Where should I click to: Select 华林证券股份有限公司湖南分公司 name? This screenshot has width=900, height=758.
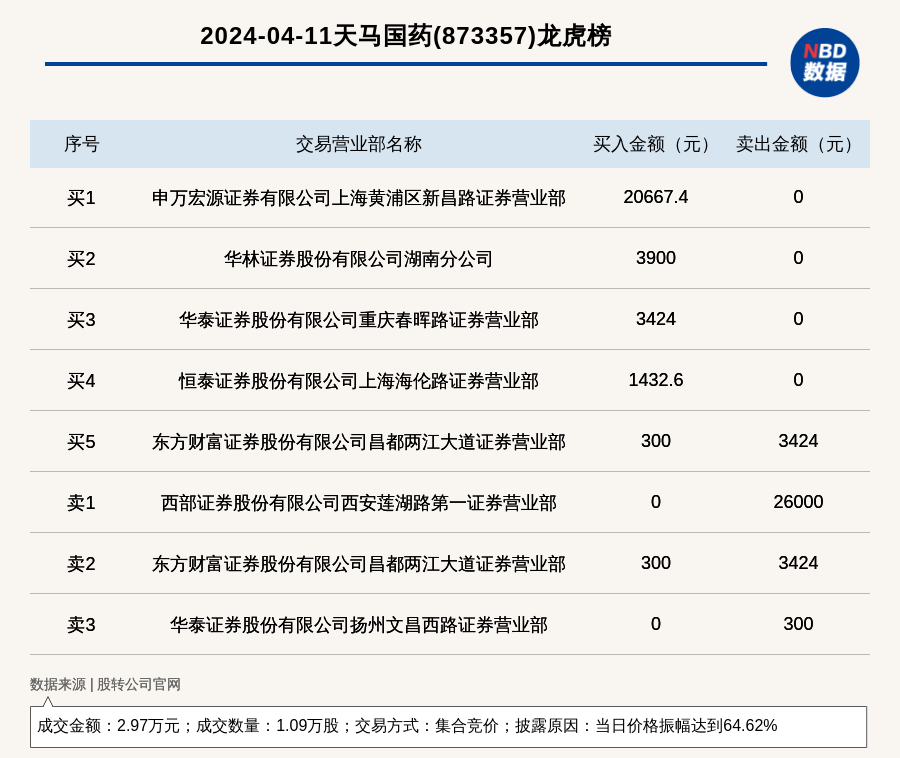pos(359,259)
